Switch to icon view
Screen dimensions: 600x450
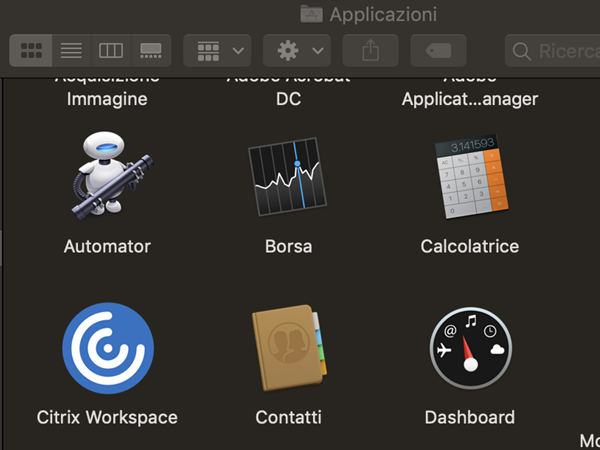coord(31,51)
